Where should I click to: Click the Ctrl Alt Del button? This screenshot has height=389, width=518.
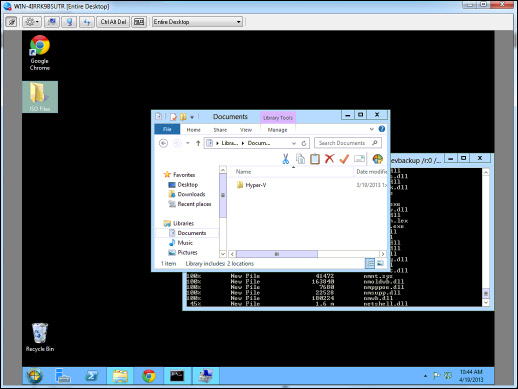[x=113, y=22]
